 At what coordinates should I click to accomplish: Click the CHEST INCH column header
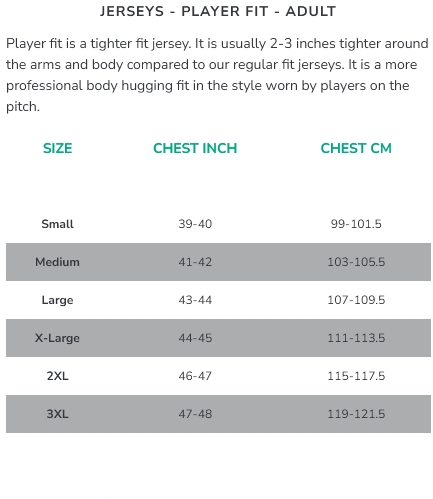coord(195,148)
